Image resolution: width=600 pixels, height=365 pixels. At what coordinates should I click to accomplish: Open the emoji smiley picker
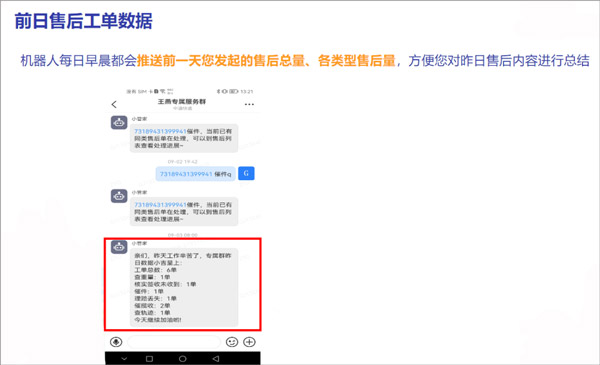click(x=232, y=342)
